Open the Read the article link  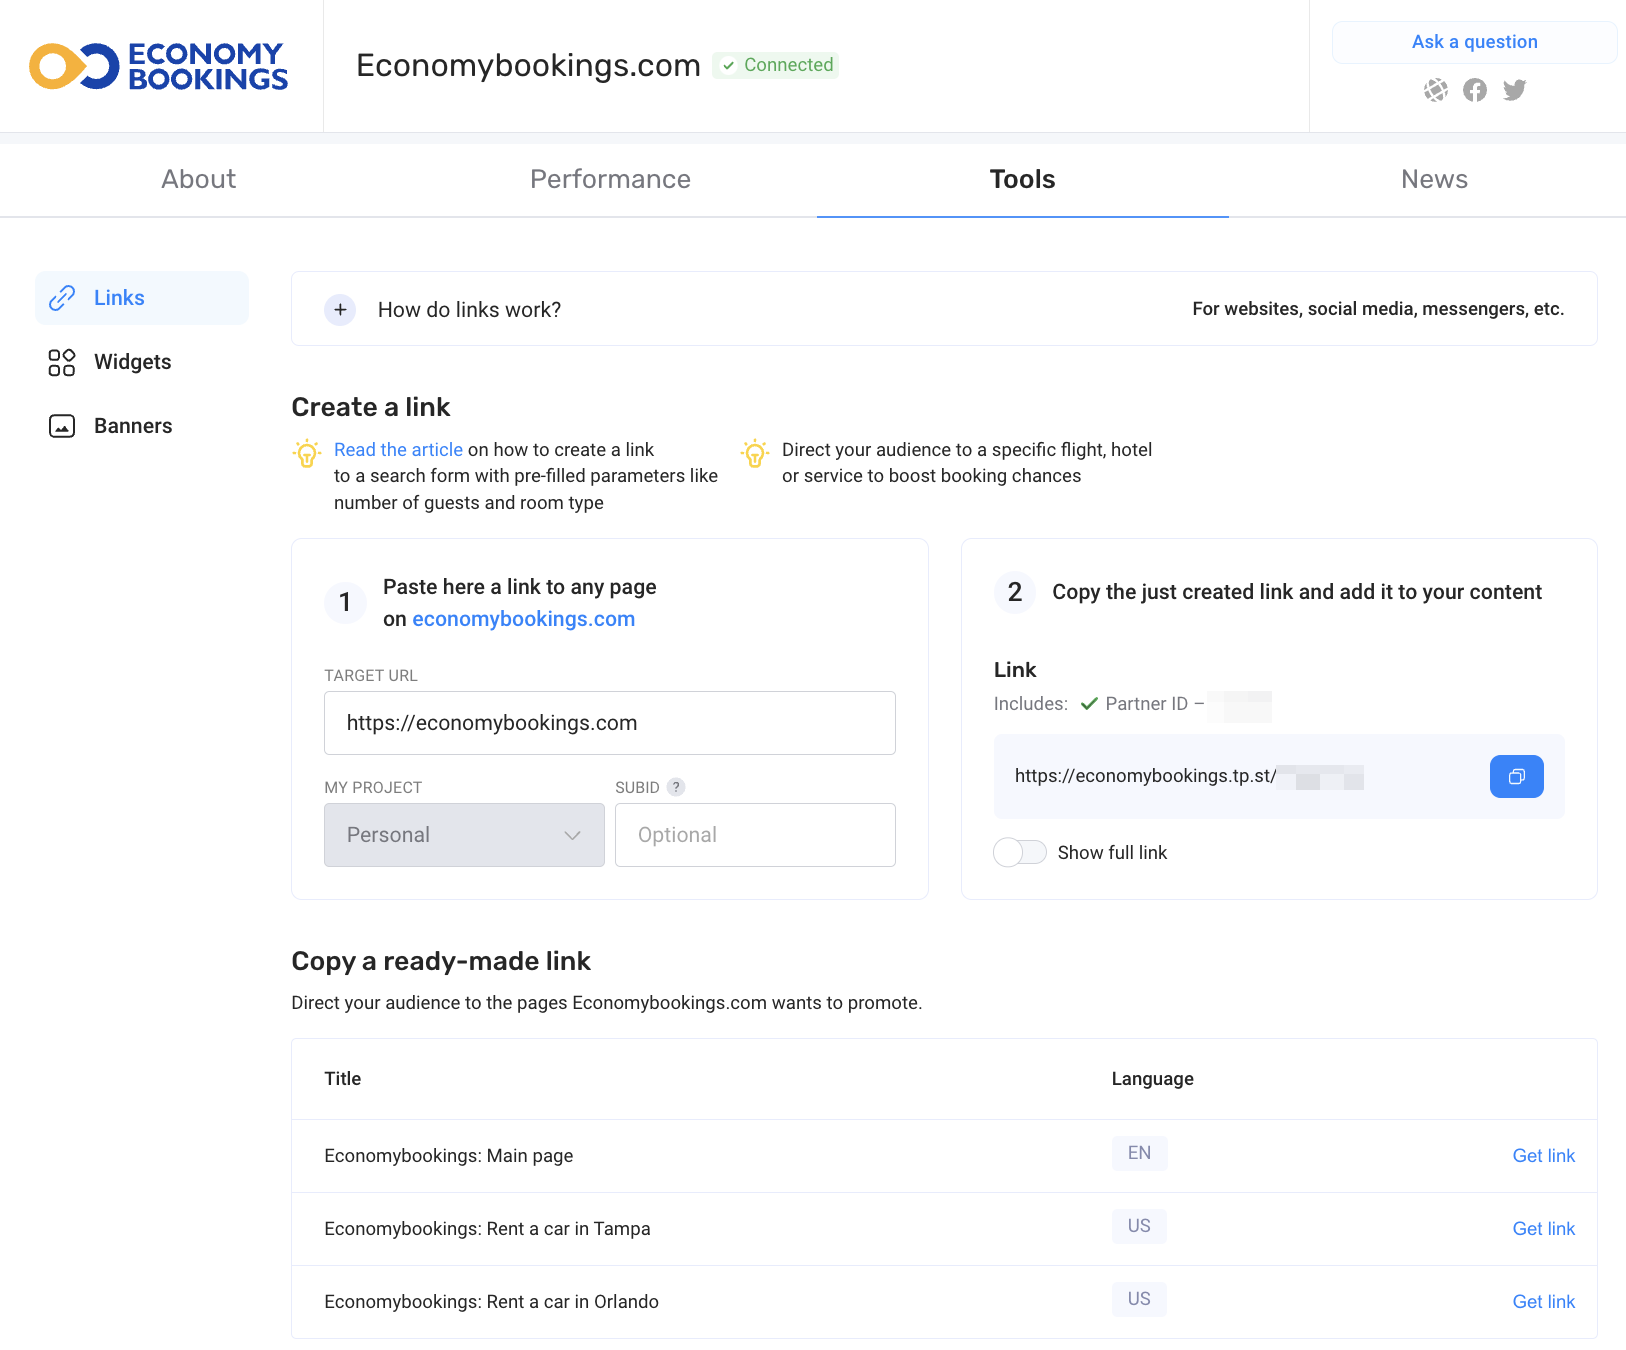[398, 450]
